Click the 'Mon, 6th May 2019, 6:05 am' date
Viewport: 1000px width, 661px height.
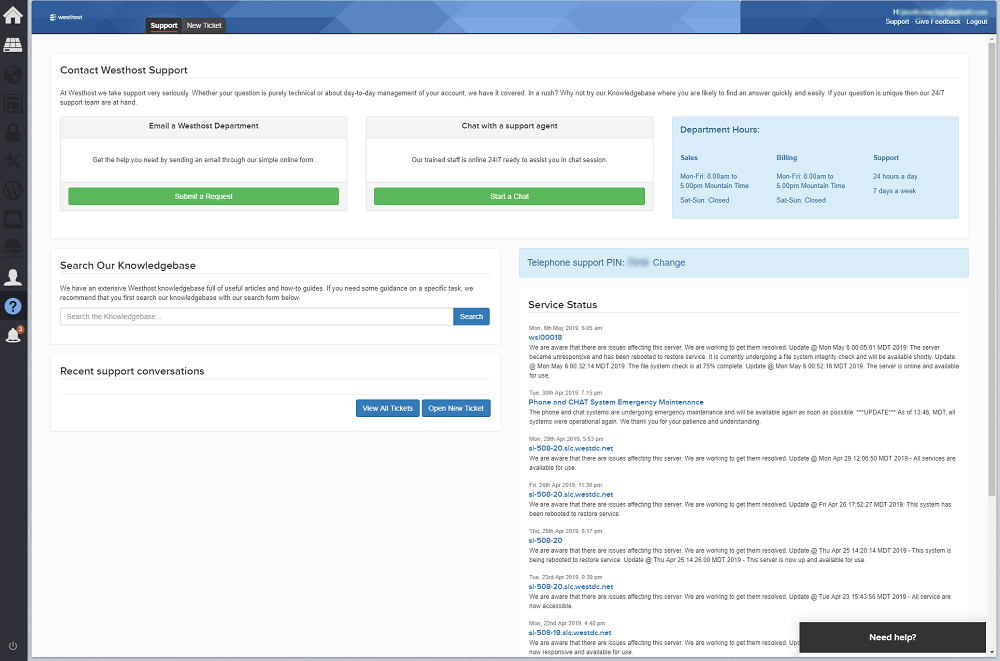tap(565, 328)
